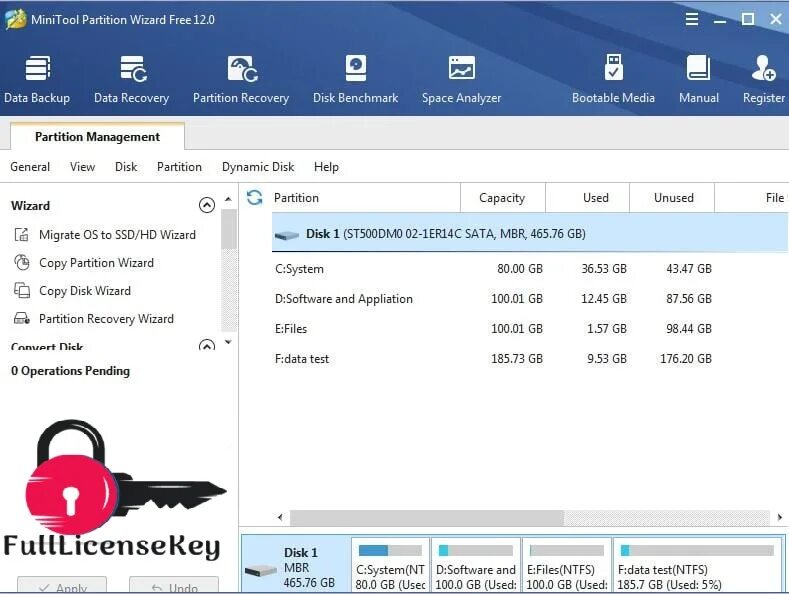Click the 12.45 GB used cell
Viewport: 789px width, 594px height.
tap(604, 299)
